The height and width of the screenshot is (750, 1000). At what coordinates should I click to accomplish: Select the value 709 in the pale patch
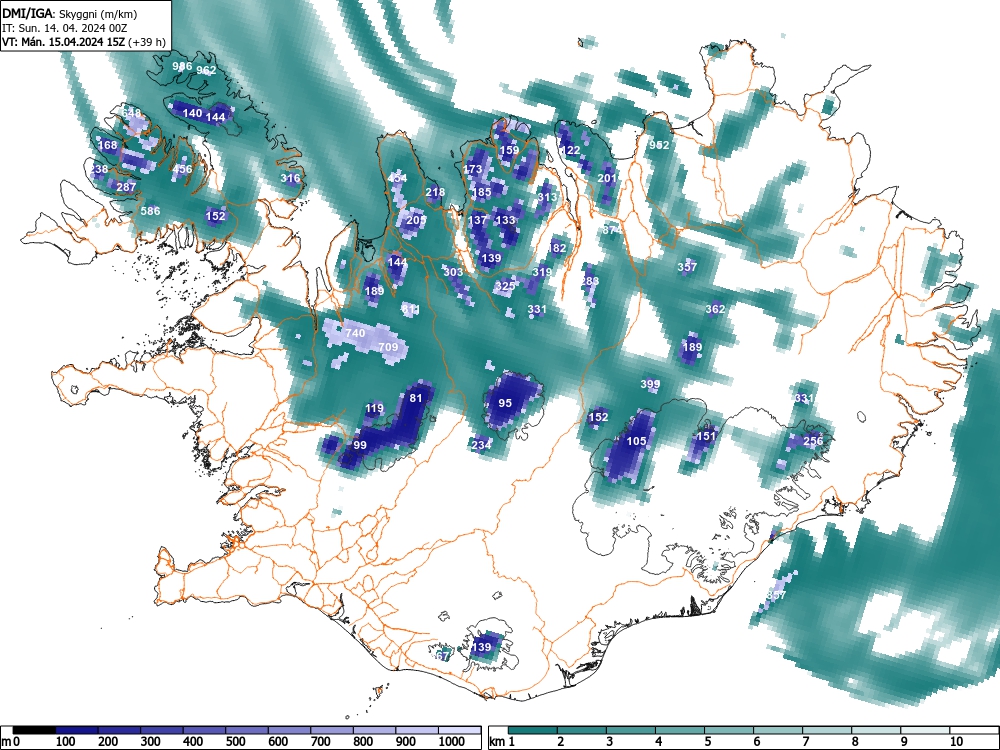point(388,347)
